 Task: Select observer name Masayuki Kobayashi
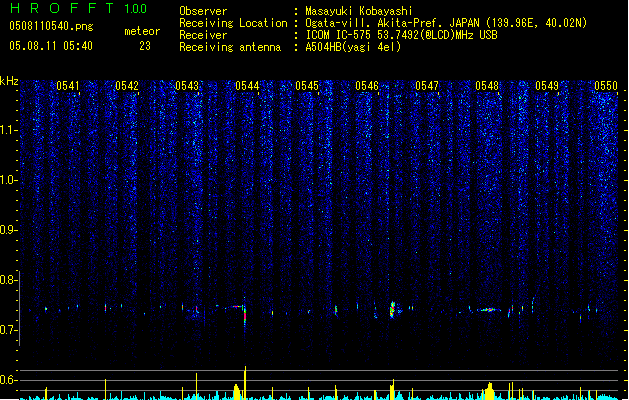pyautogui.click(x=359, y=11)
